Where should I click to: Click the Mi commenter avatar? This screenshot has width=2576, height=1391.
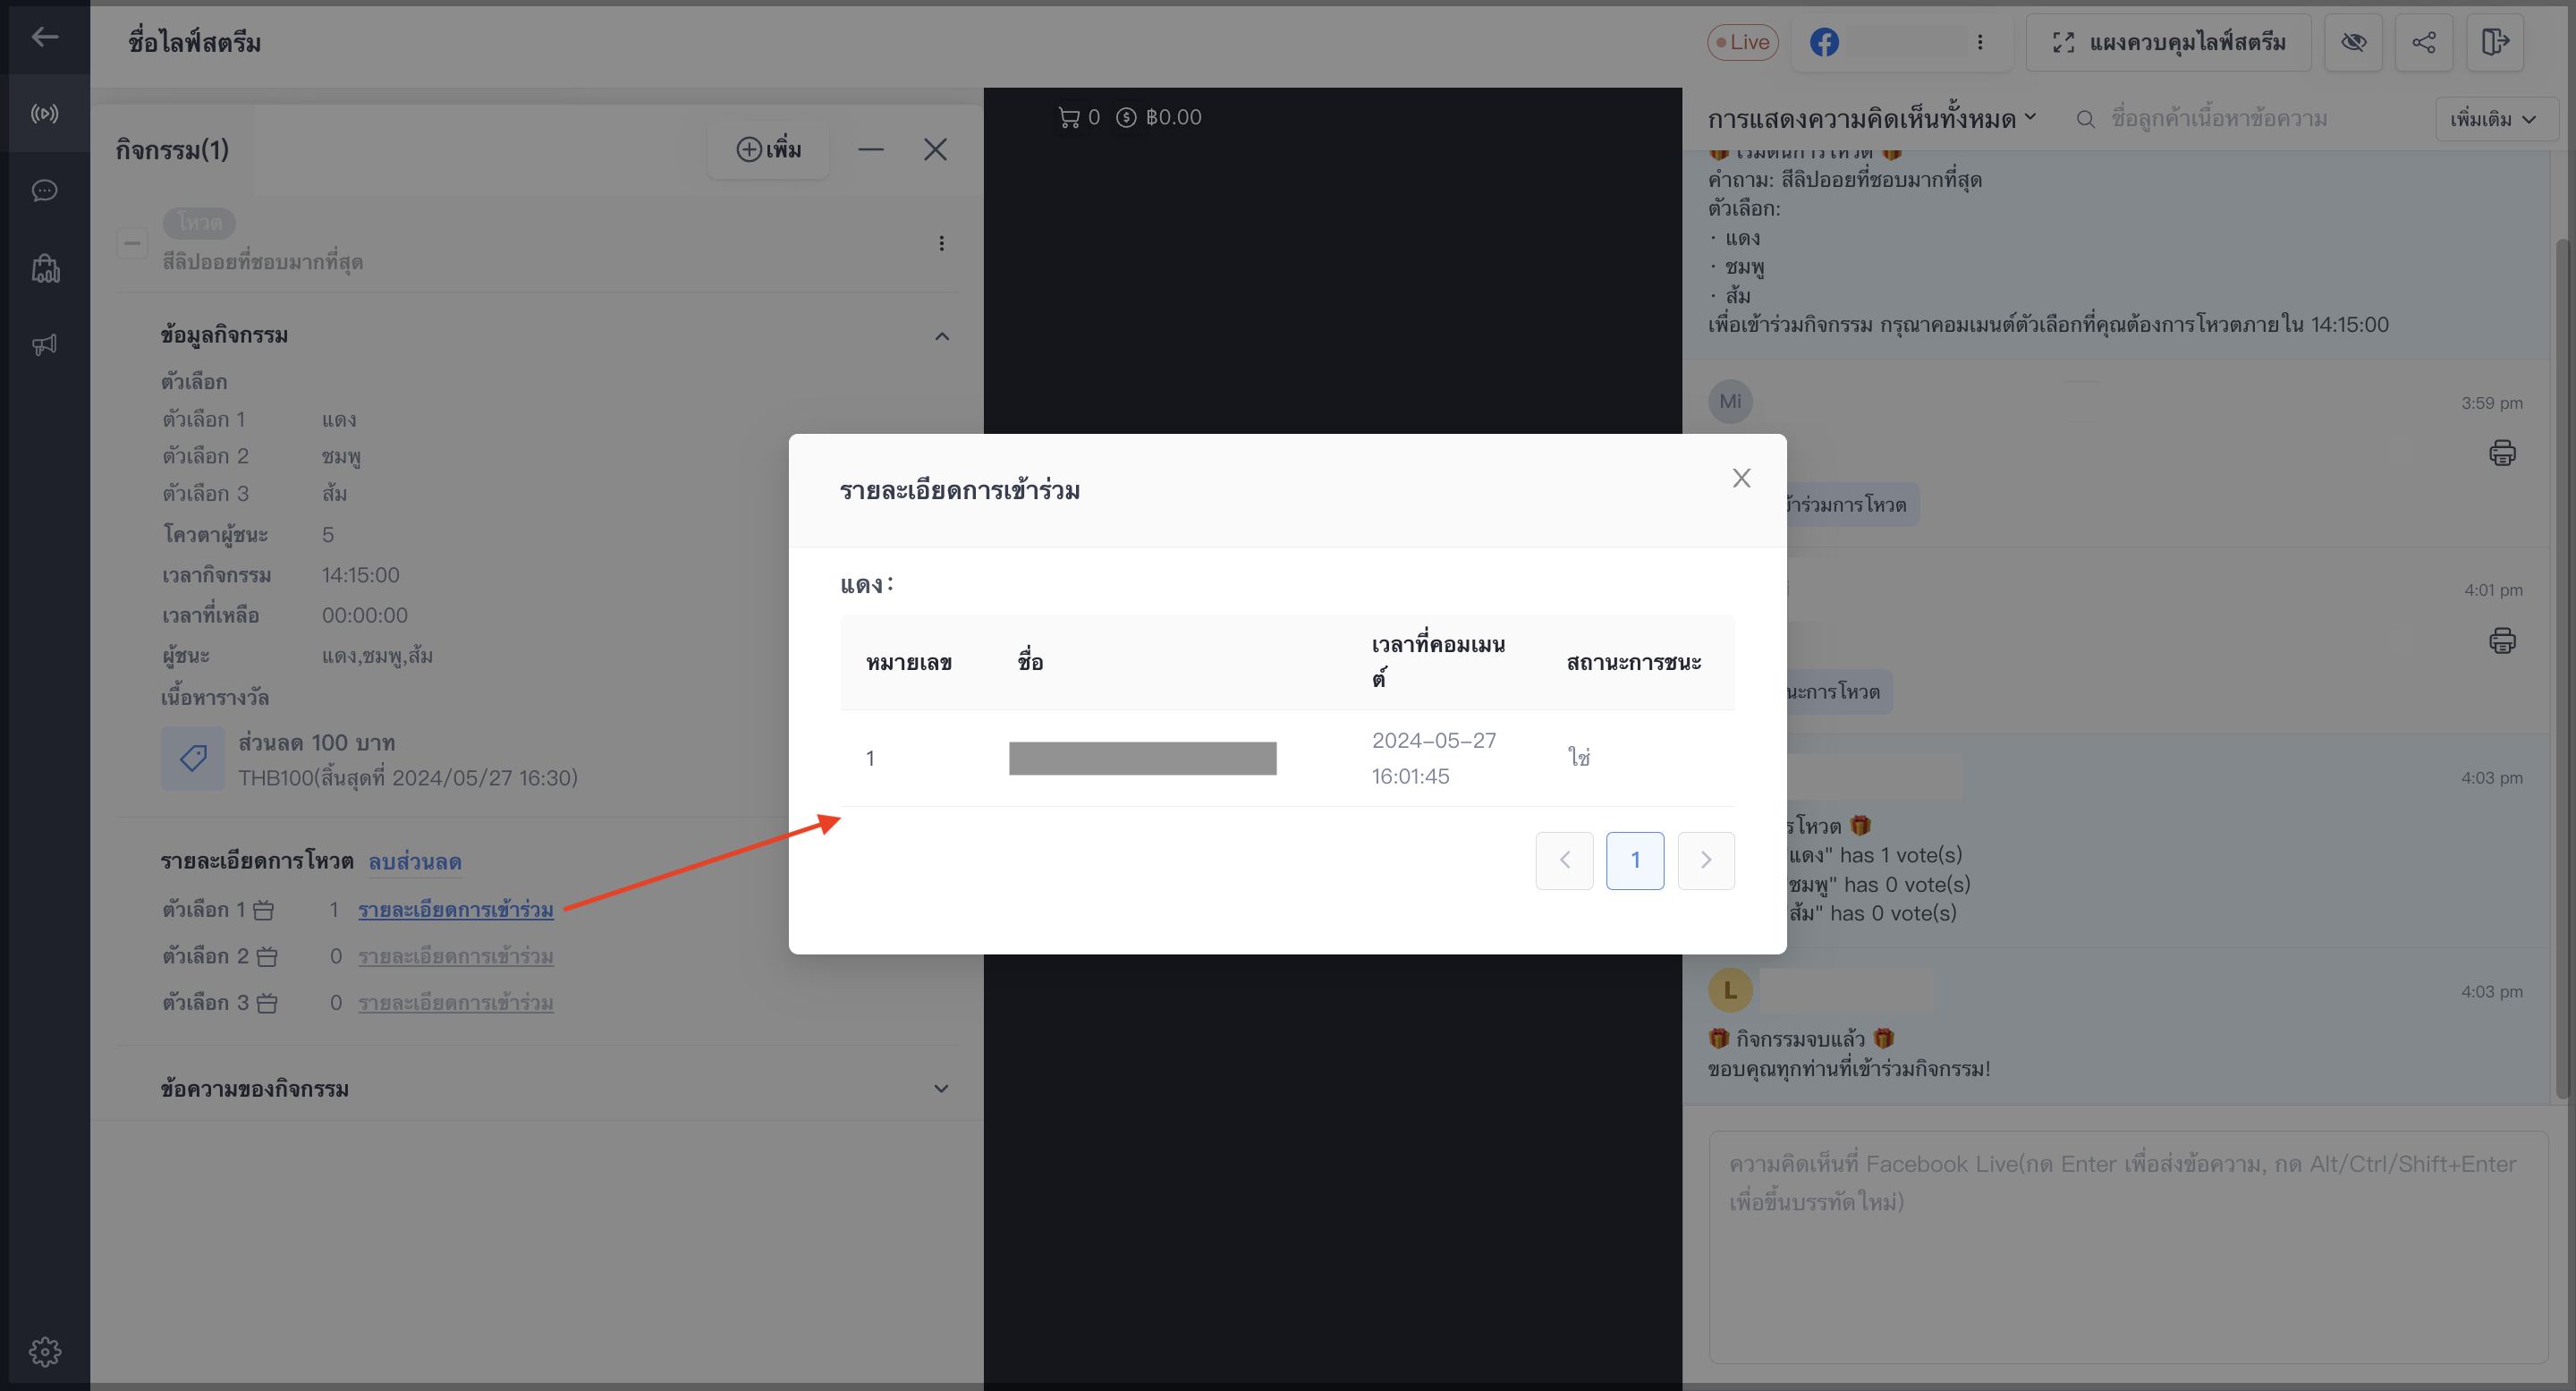[x=1730, y=401]
